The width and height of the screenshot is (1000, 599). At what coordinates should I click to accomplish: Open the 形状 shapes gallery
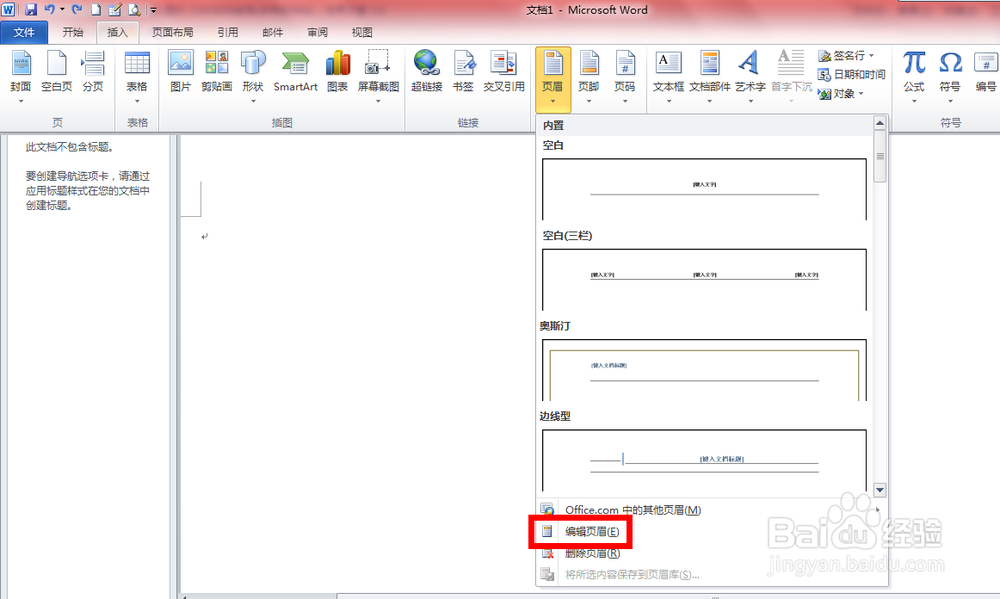pos(253,77)
